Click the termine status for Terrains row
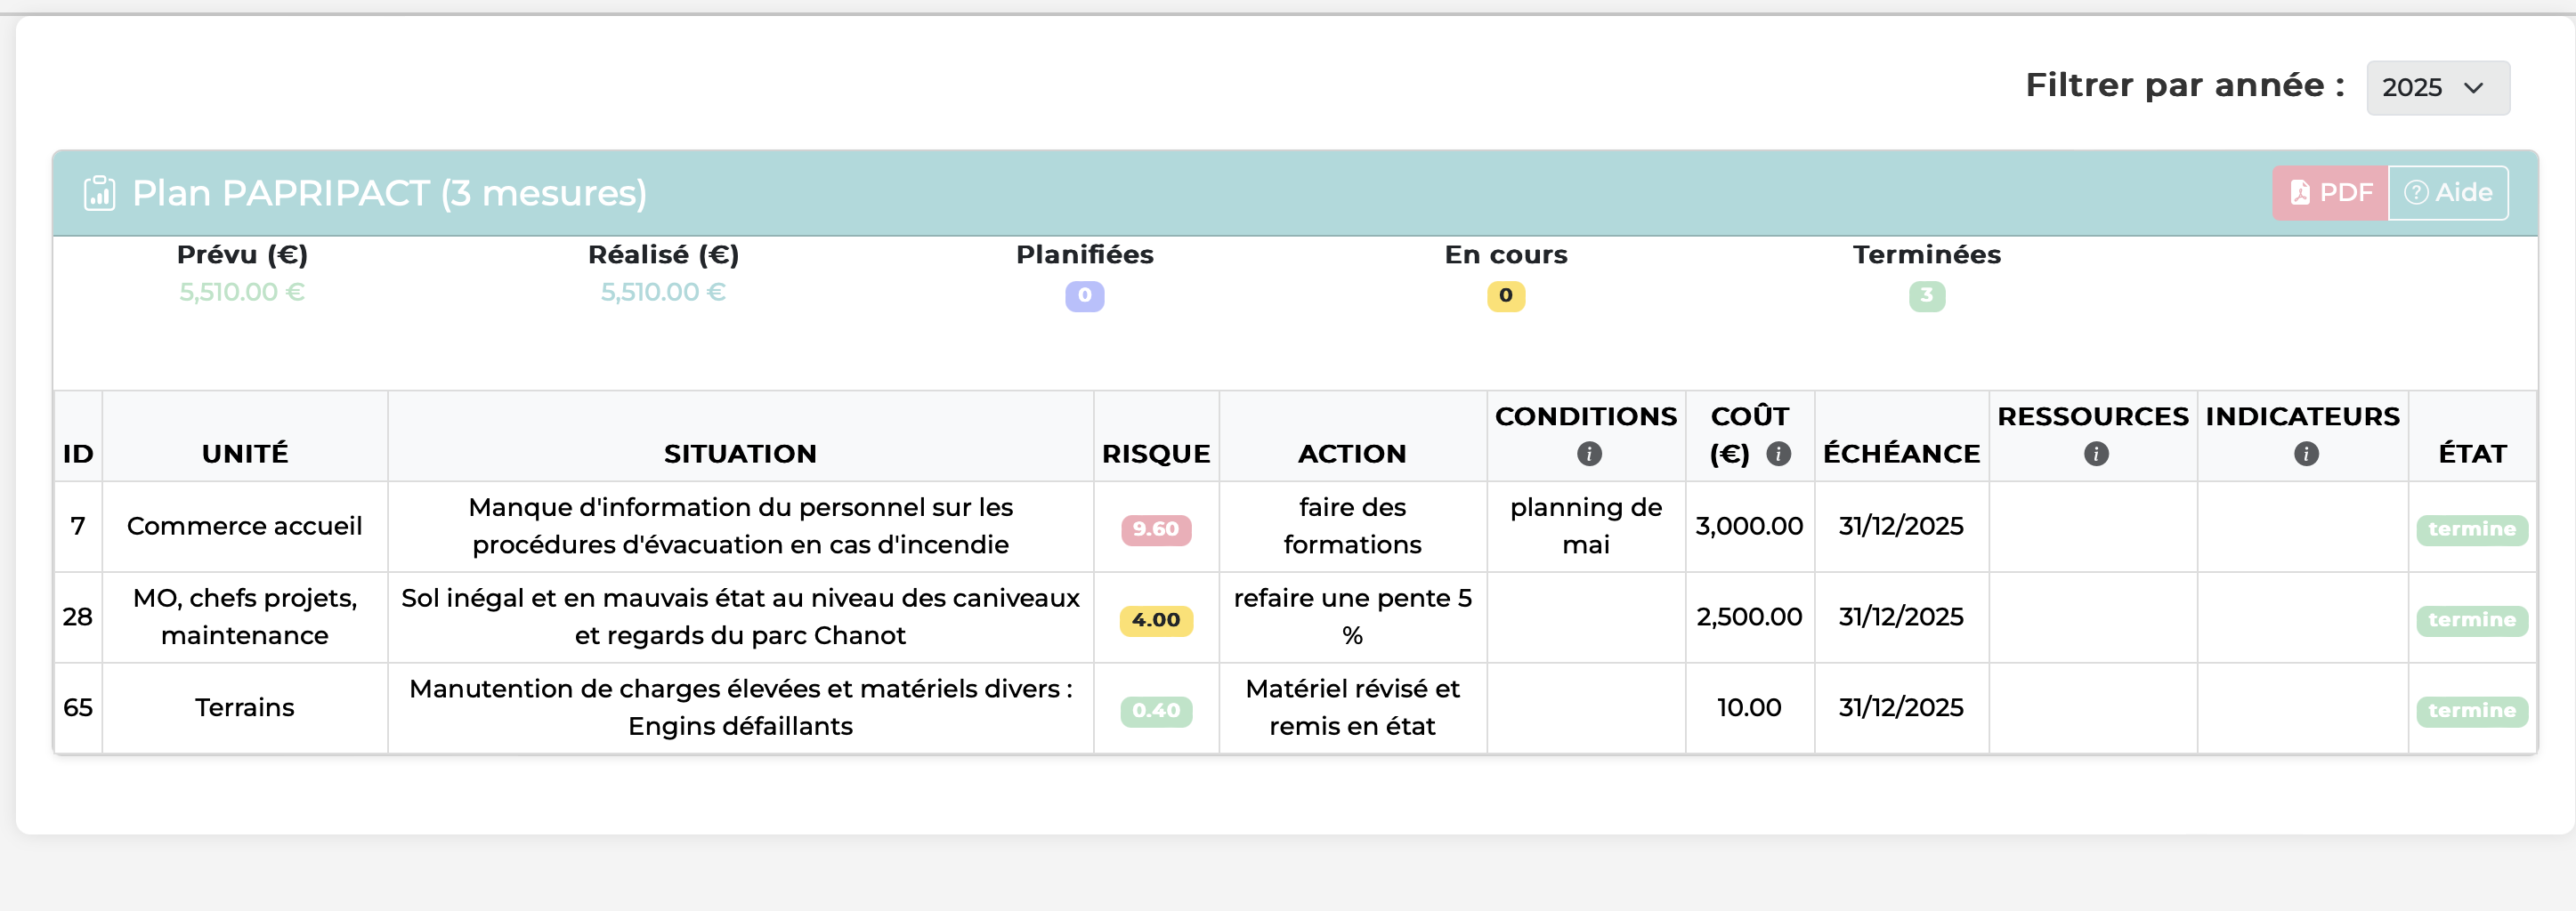2576x911 pixels. (2472, 712)
